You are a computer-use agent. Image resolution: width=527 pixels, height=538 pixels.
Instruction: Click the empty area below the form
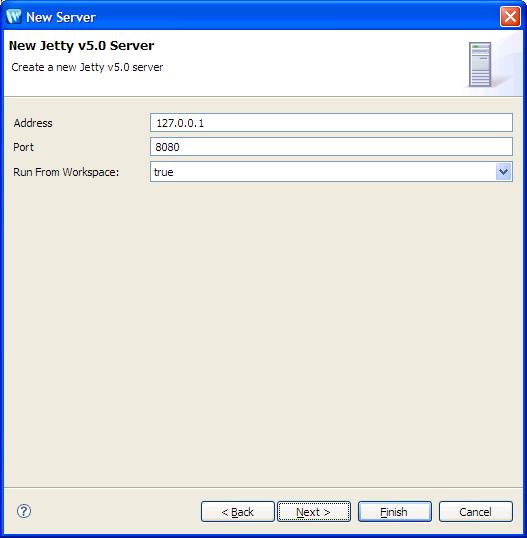pos(263,333)
